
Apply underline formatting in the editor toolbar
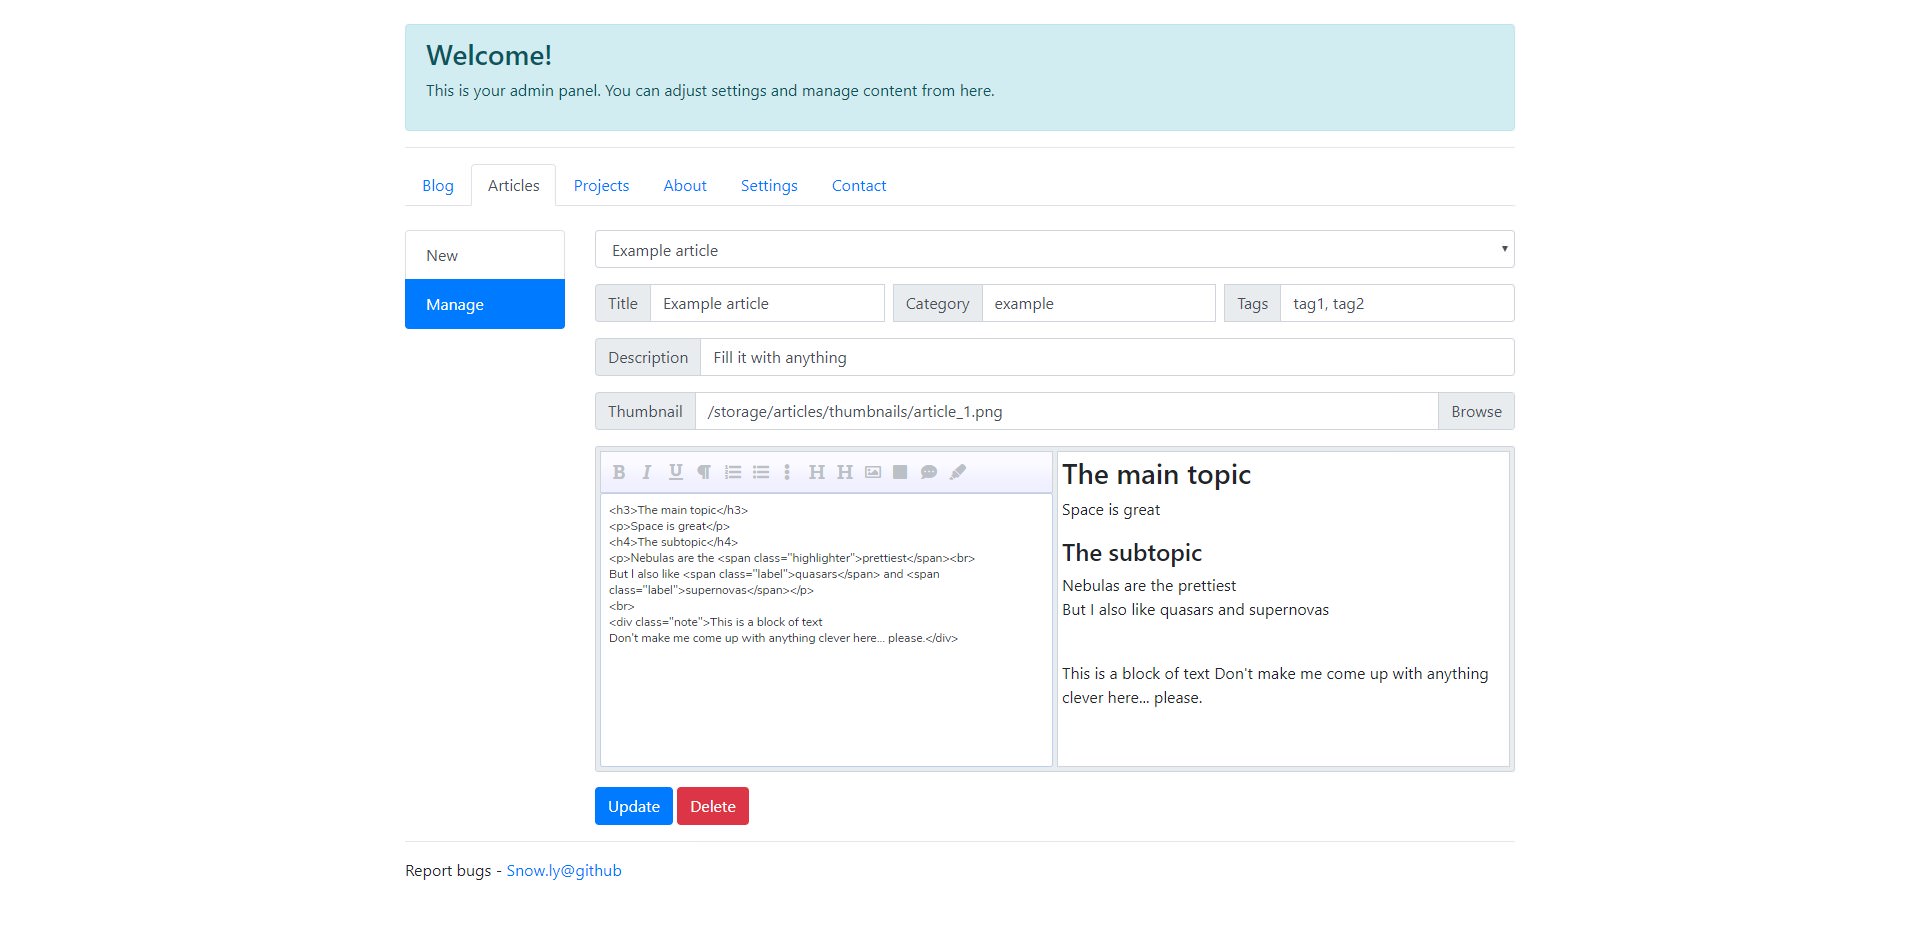click(x=676, y=472)
